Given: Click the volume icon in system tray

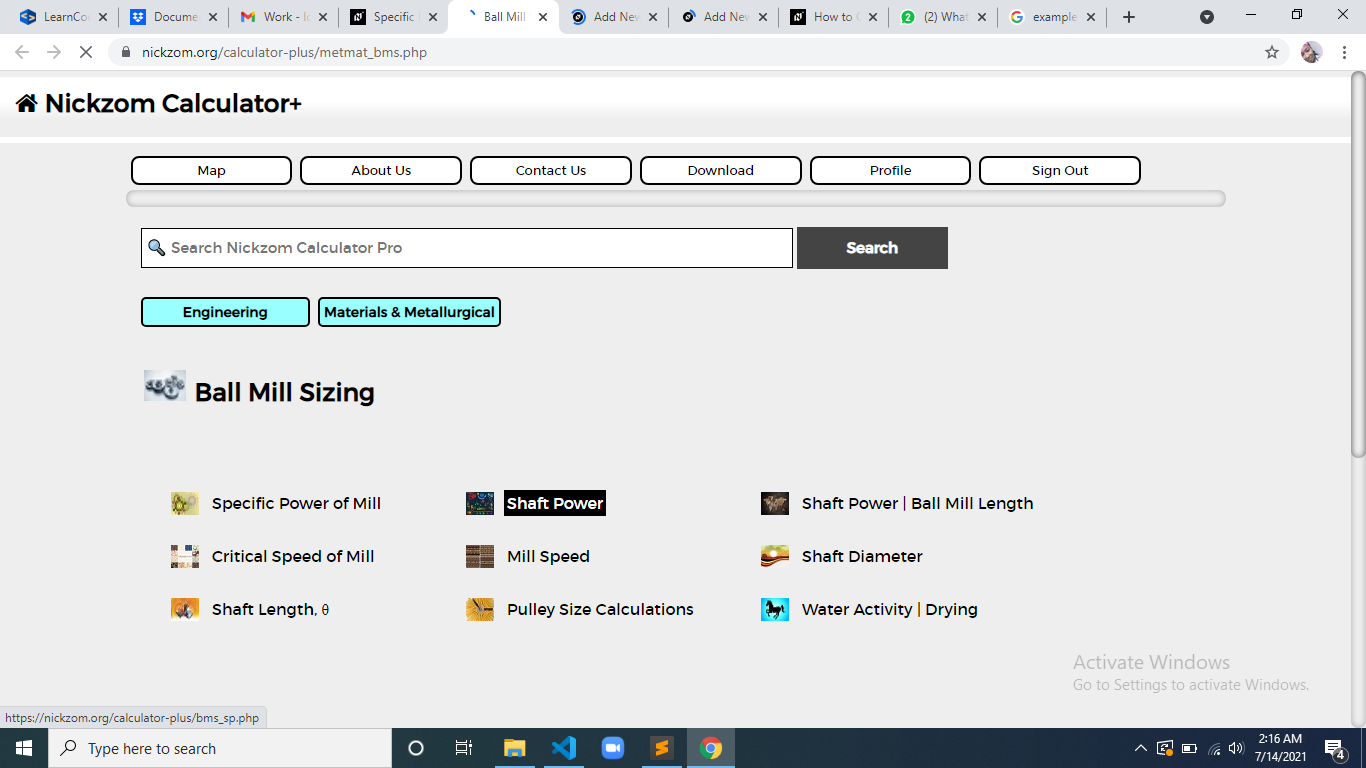Looking at the screenshot, I should point(1236,748).
